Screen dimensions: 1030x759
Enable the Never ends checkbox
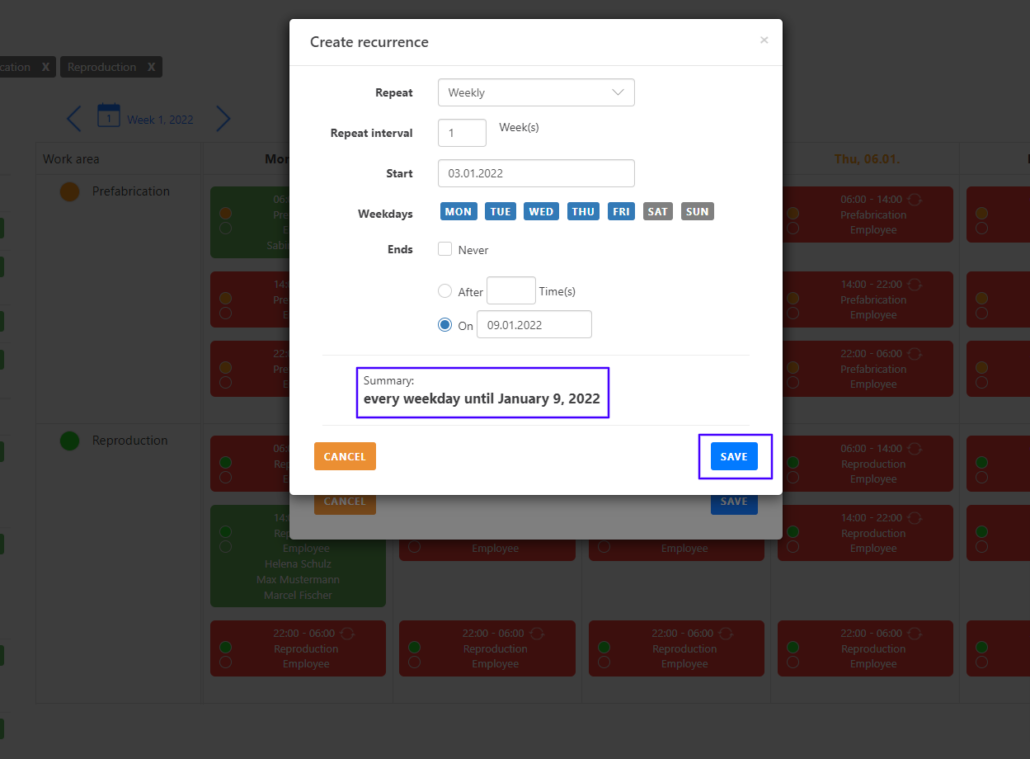(445, 249)
